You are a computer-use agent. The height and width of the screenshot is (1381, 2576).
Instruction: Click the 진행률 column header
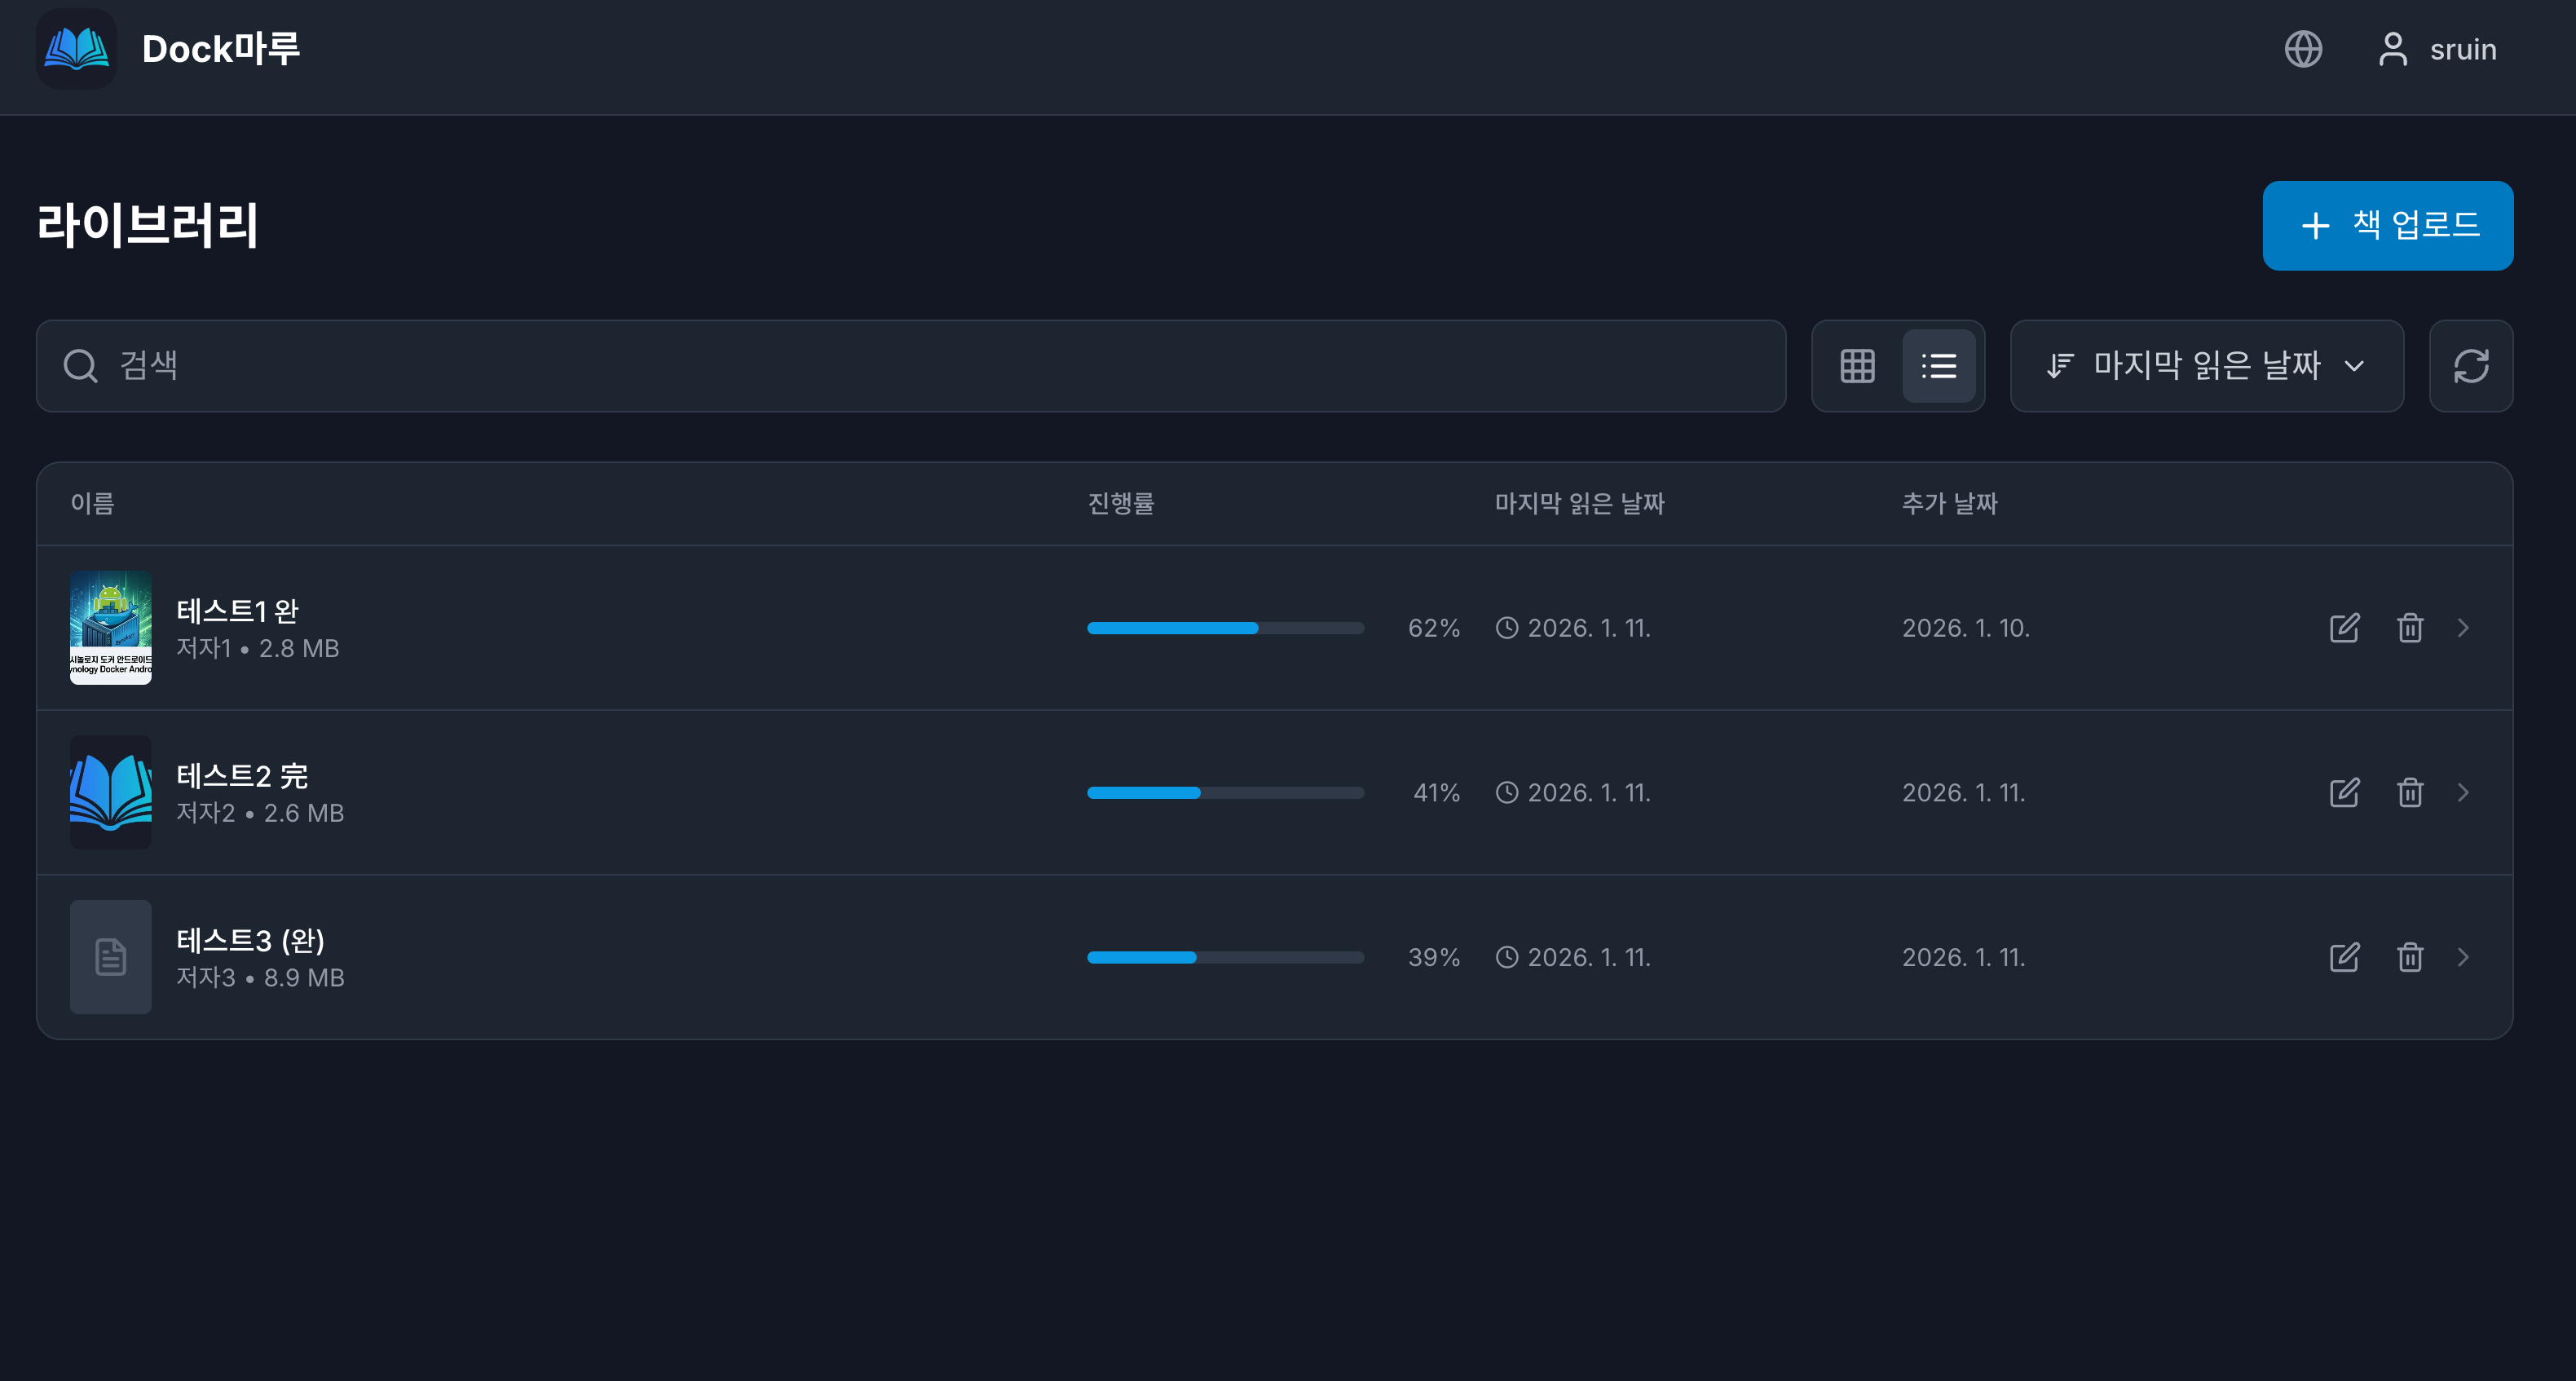[x=1120, y=503]
